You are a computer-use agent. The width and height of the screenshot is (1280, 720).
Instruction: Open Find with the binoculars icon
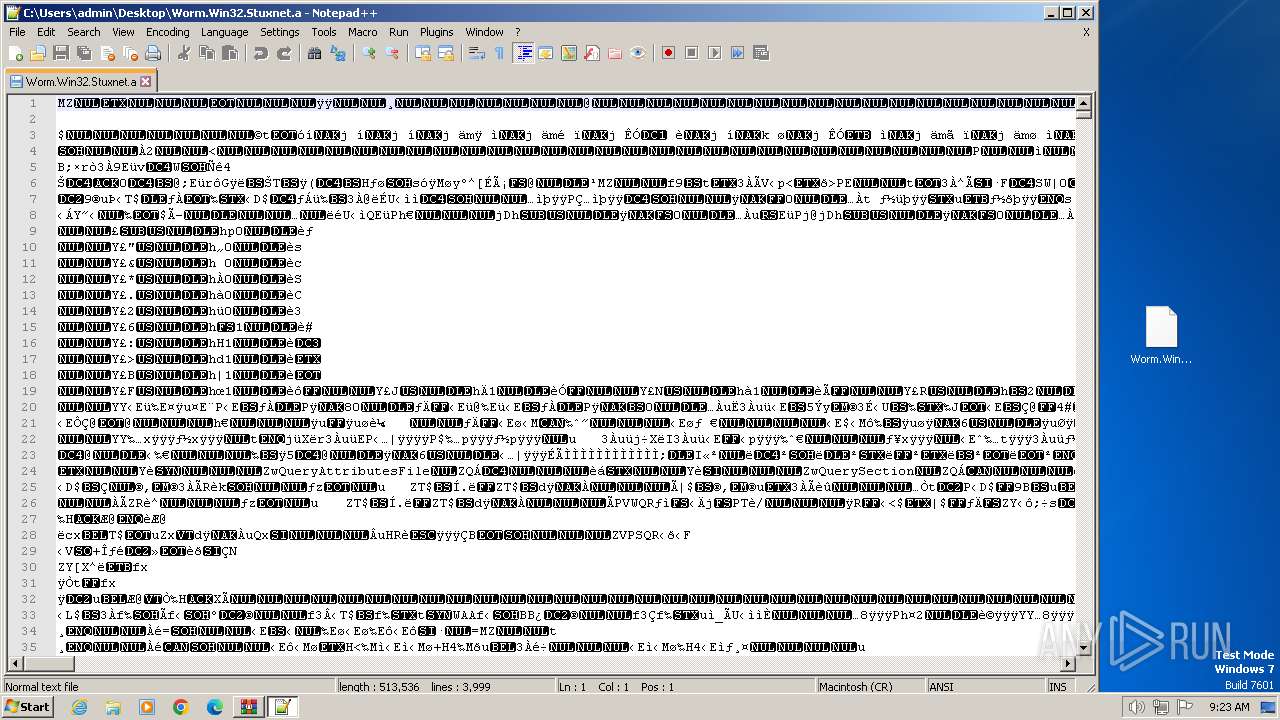[315, 53]
